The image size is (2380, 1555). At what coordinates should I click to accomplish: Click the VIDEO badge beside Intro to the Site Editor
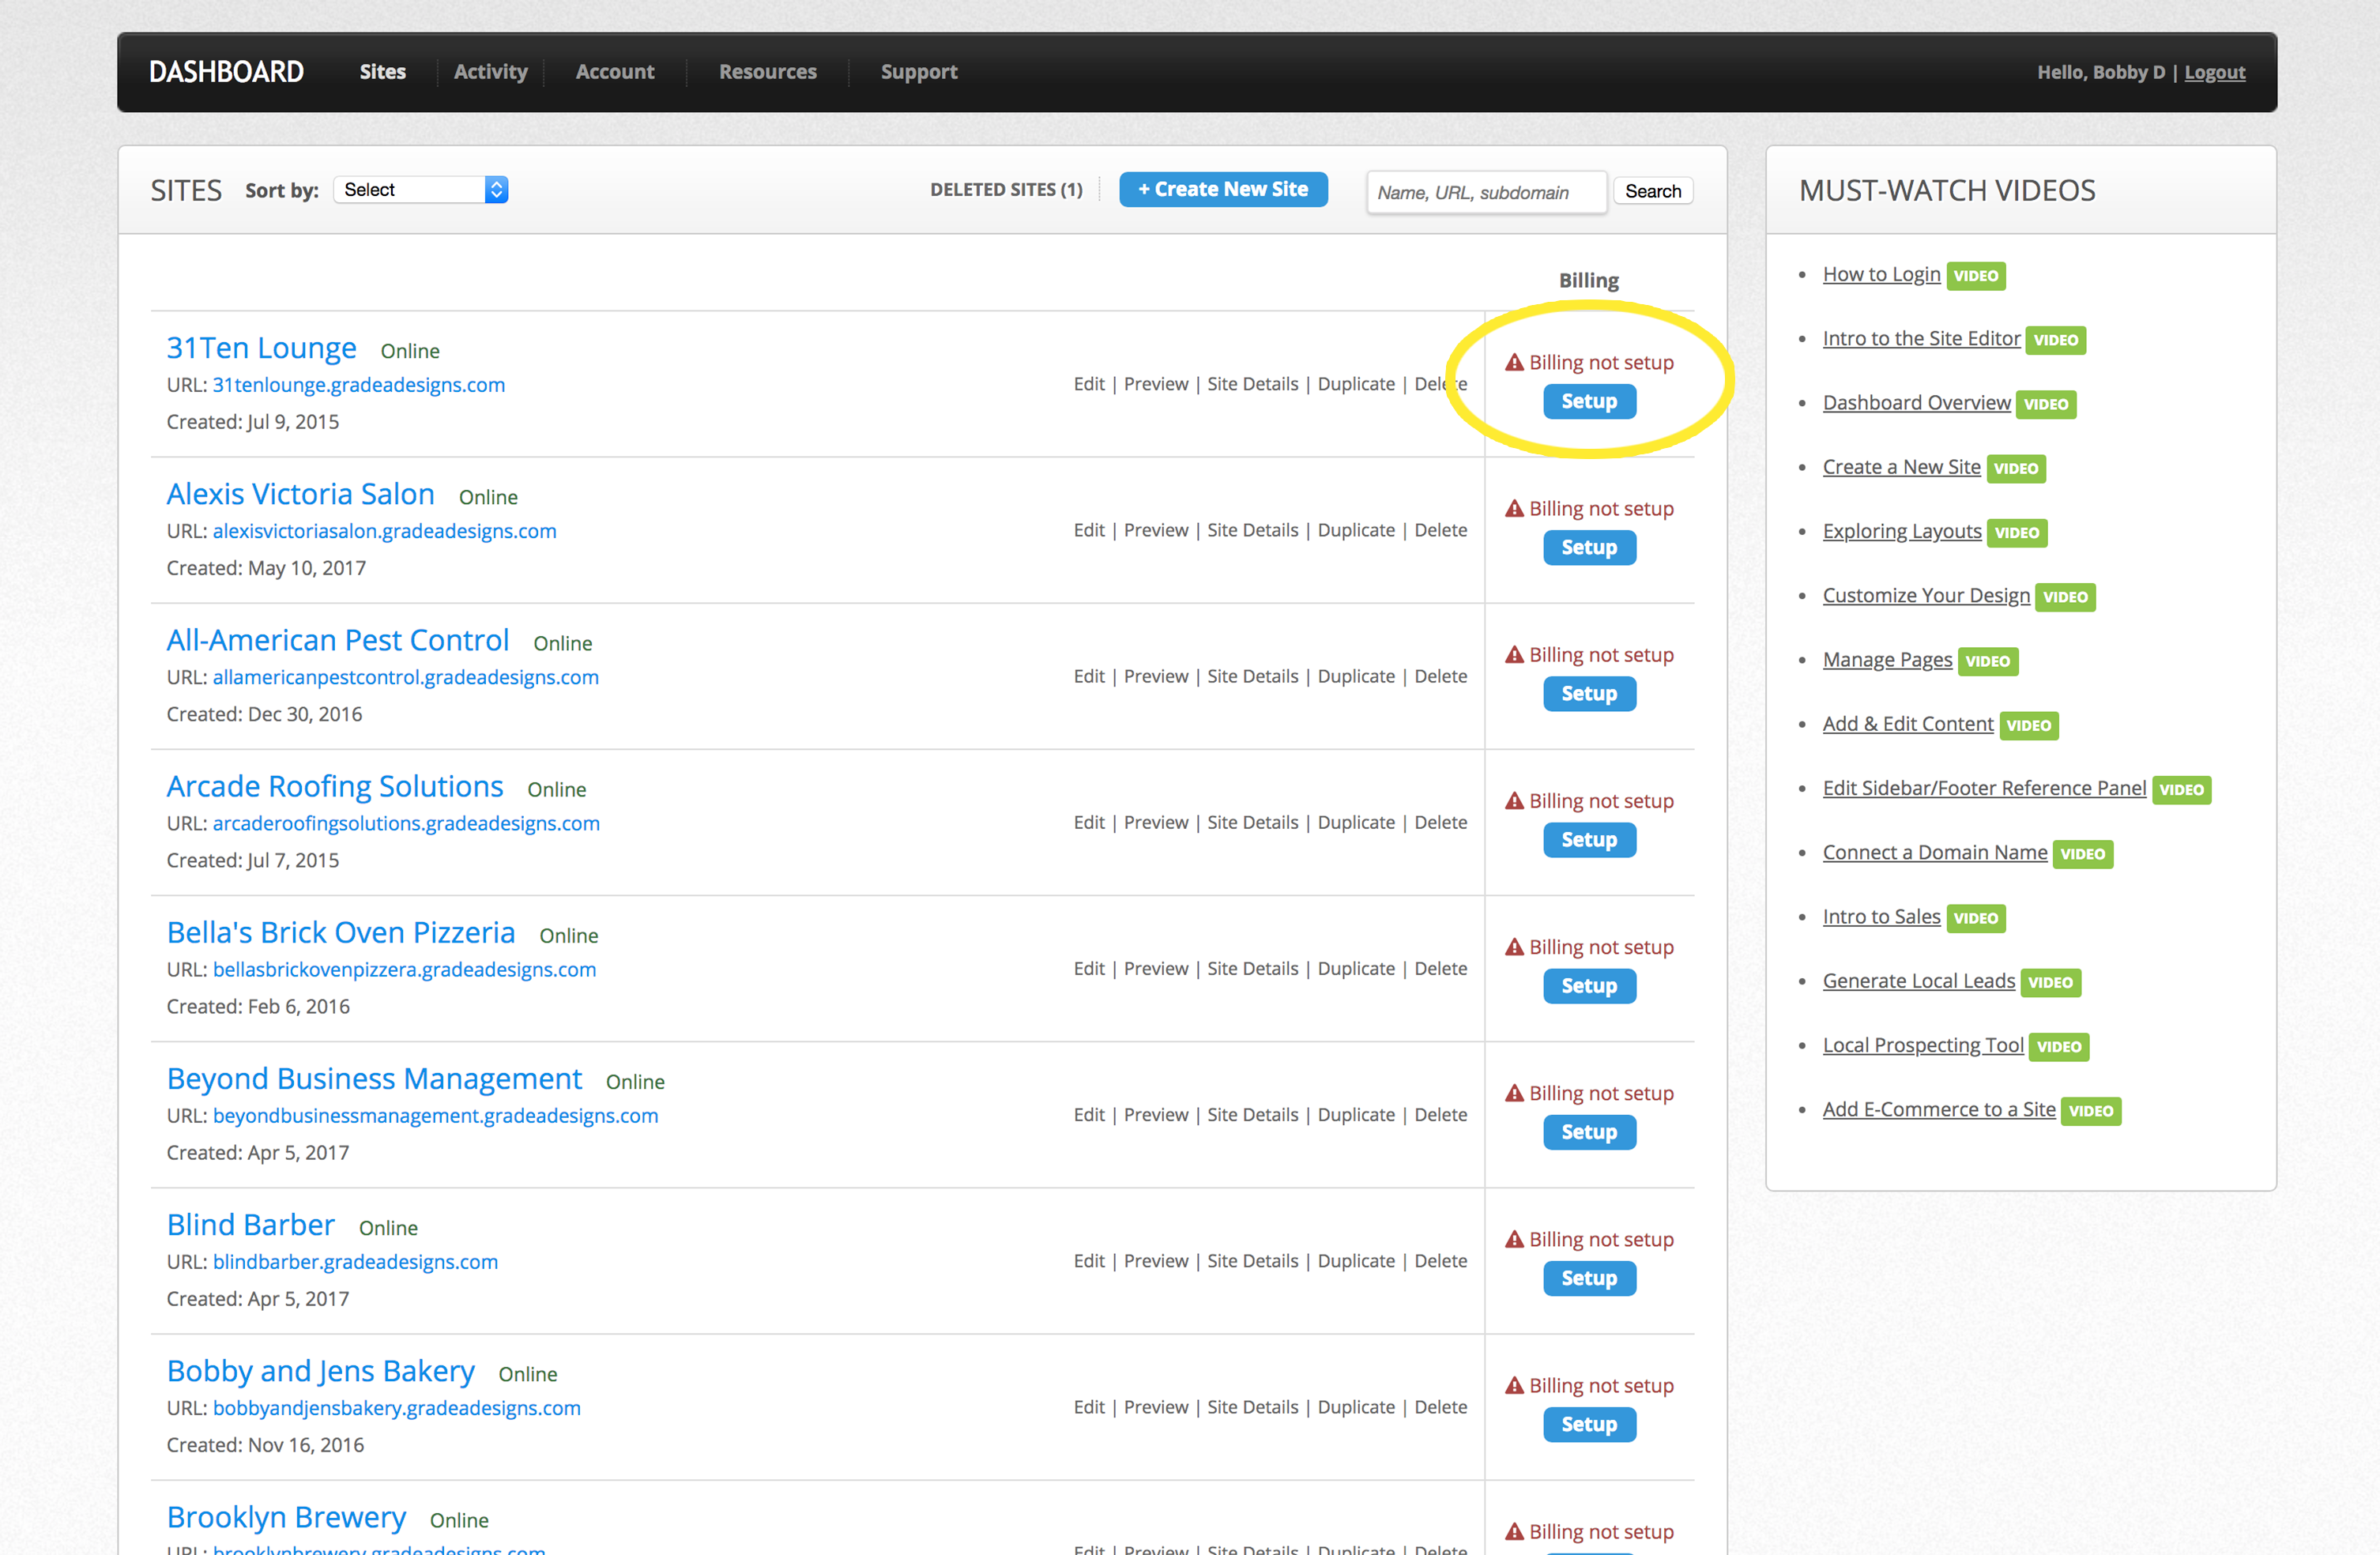(2055, 340)
